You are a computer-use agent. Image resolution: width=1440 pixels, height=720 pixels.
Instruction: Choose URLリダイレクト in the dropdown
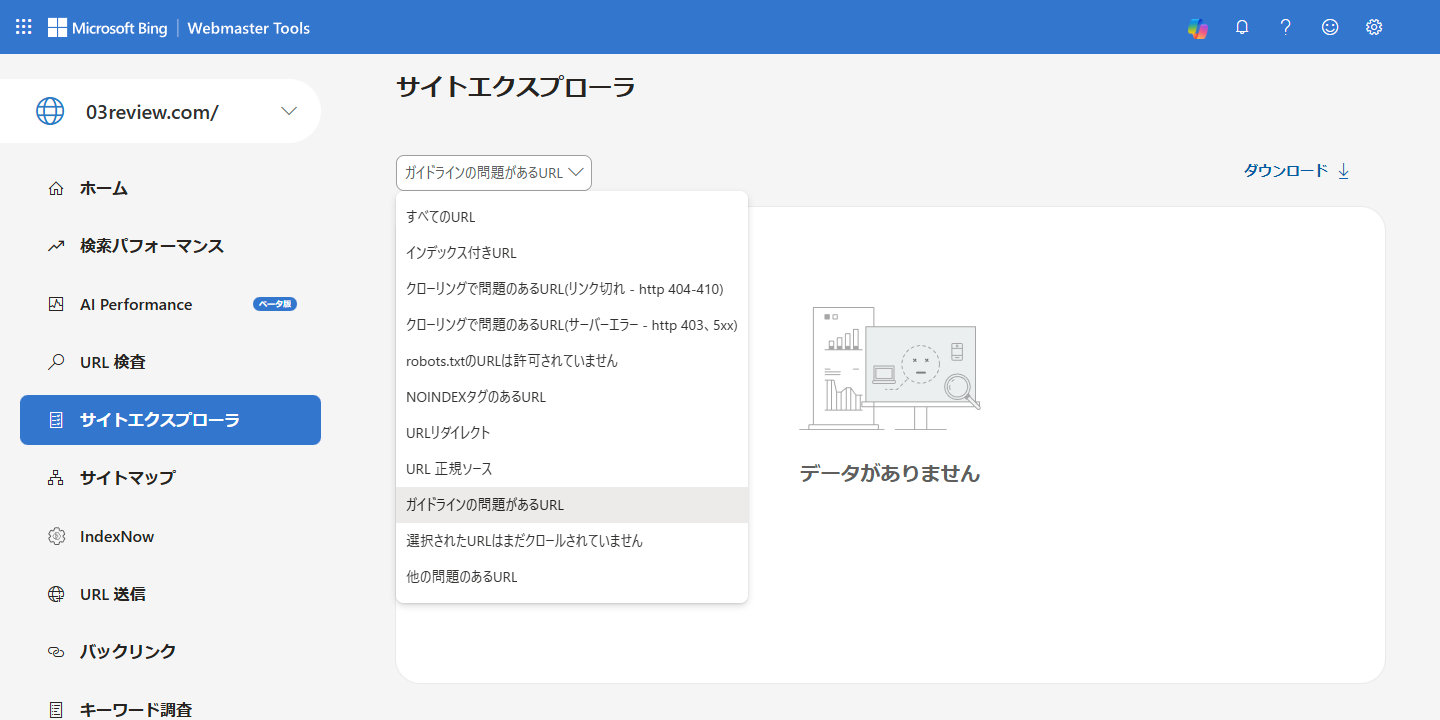click(x=448, y=433)
